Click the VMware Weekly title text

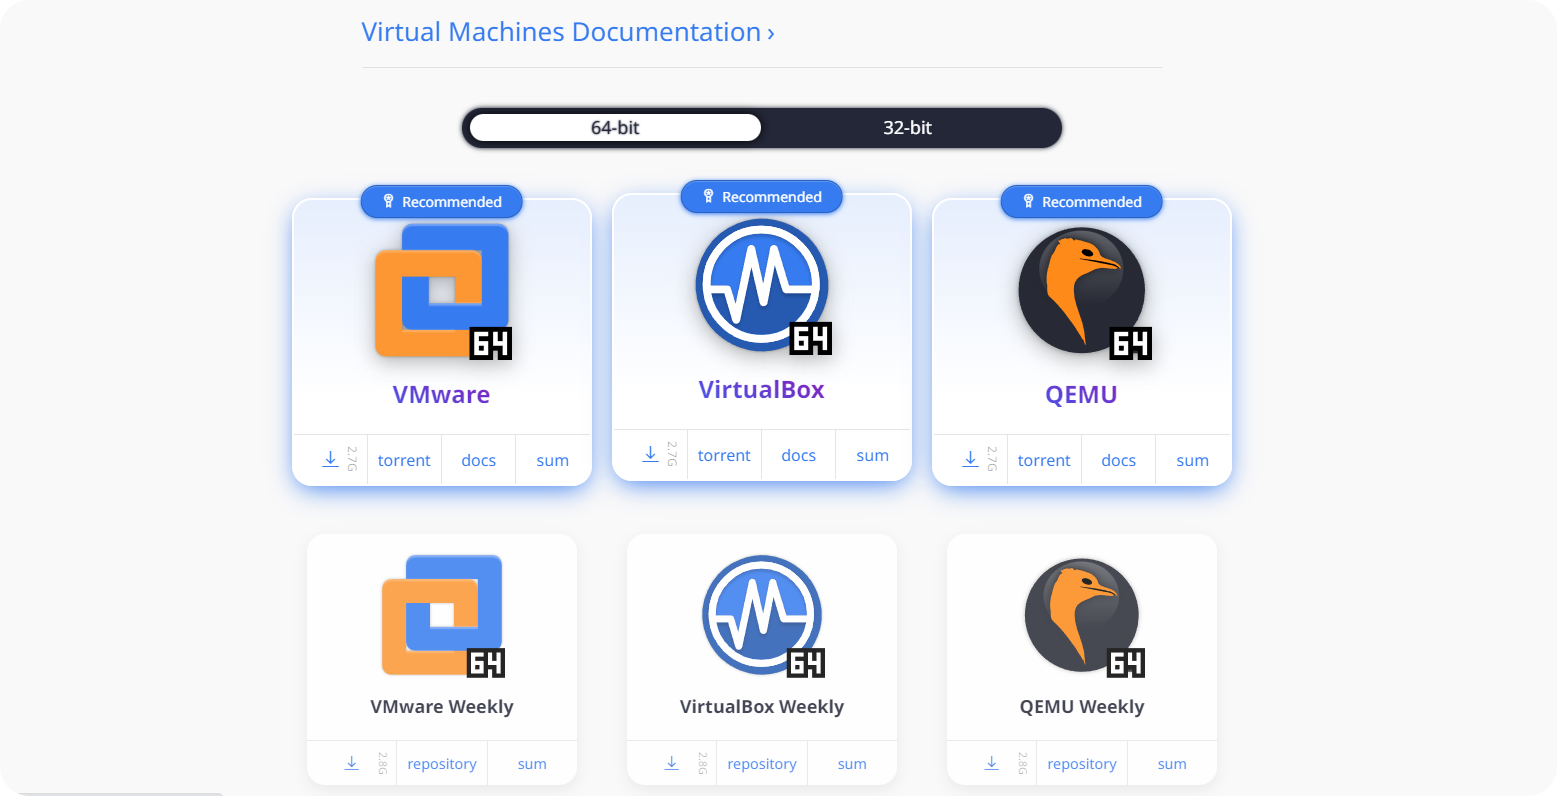tap(442, 707)
